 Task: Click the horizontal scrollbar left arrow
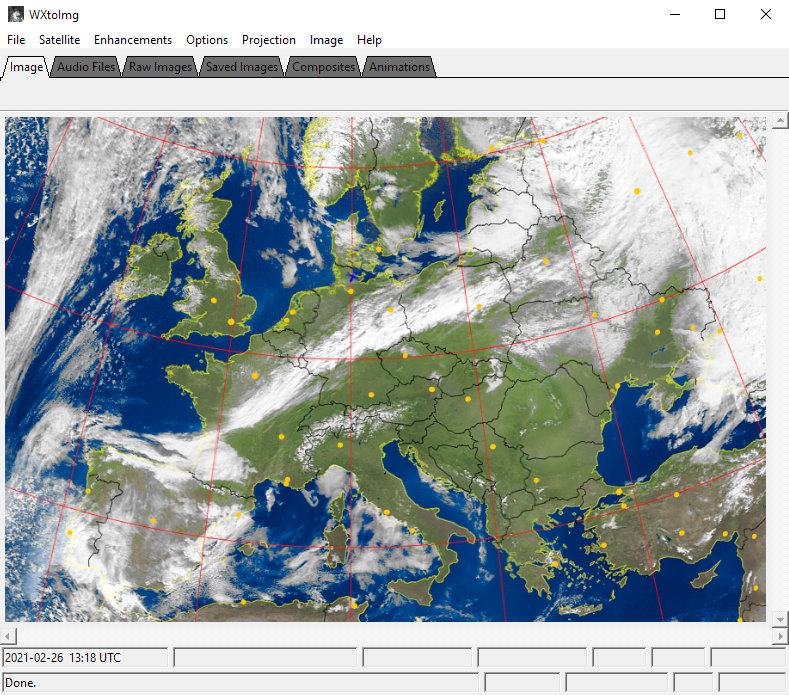coord(10,636)
